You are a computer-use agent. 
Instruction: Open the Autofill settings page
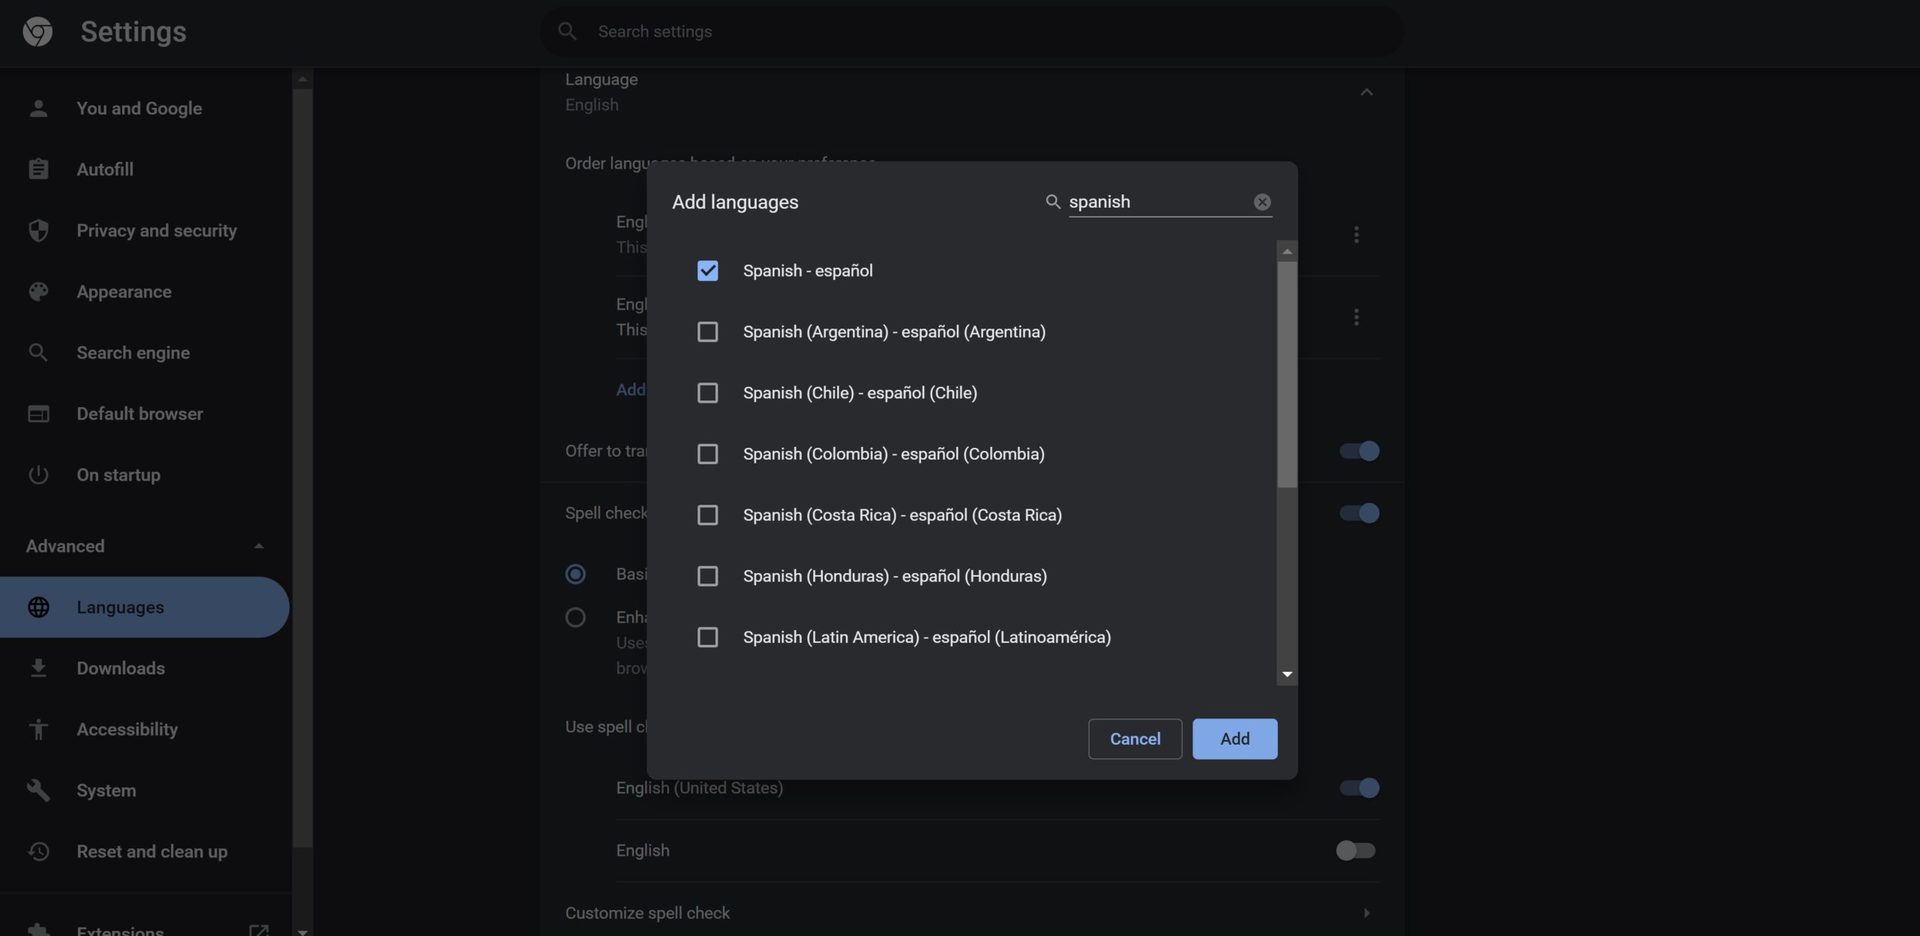coord(105,170)
